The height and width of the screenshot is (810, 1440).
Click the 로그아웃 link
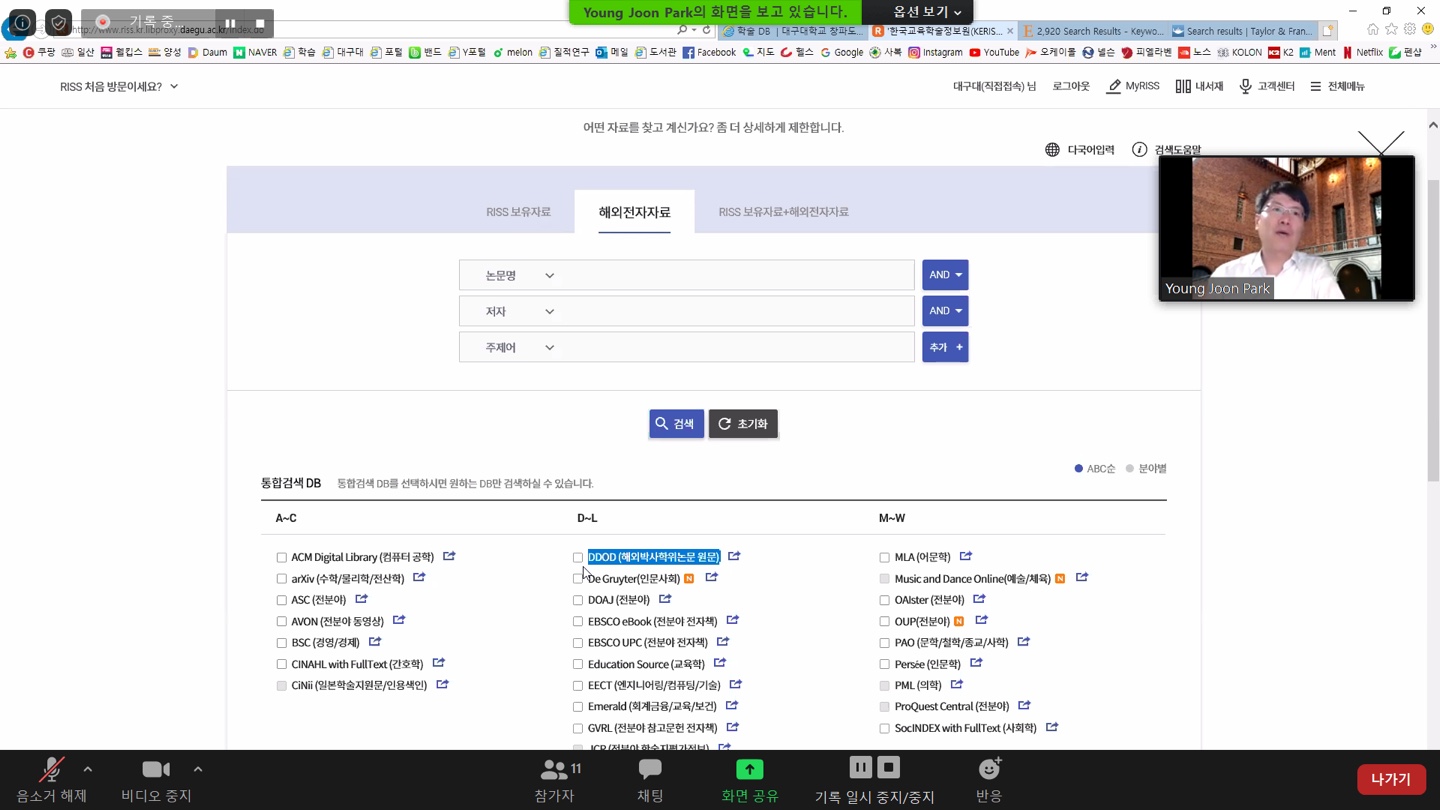1070,87
